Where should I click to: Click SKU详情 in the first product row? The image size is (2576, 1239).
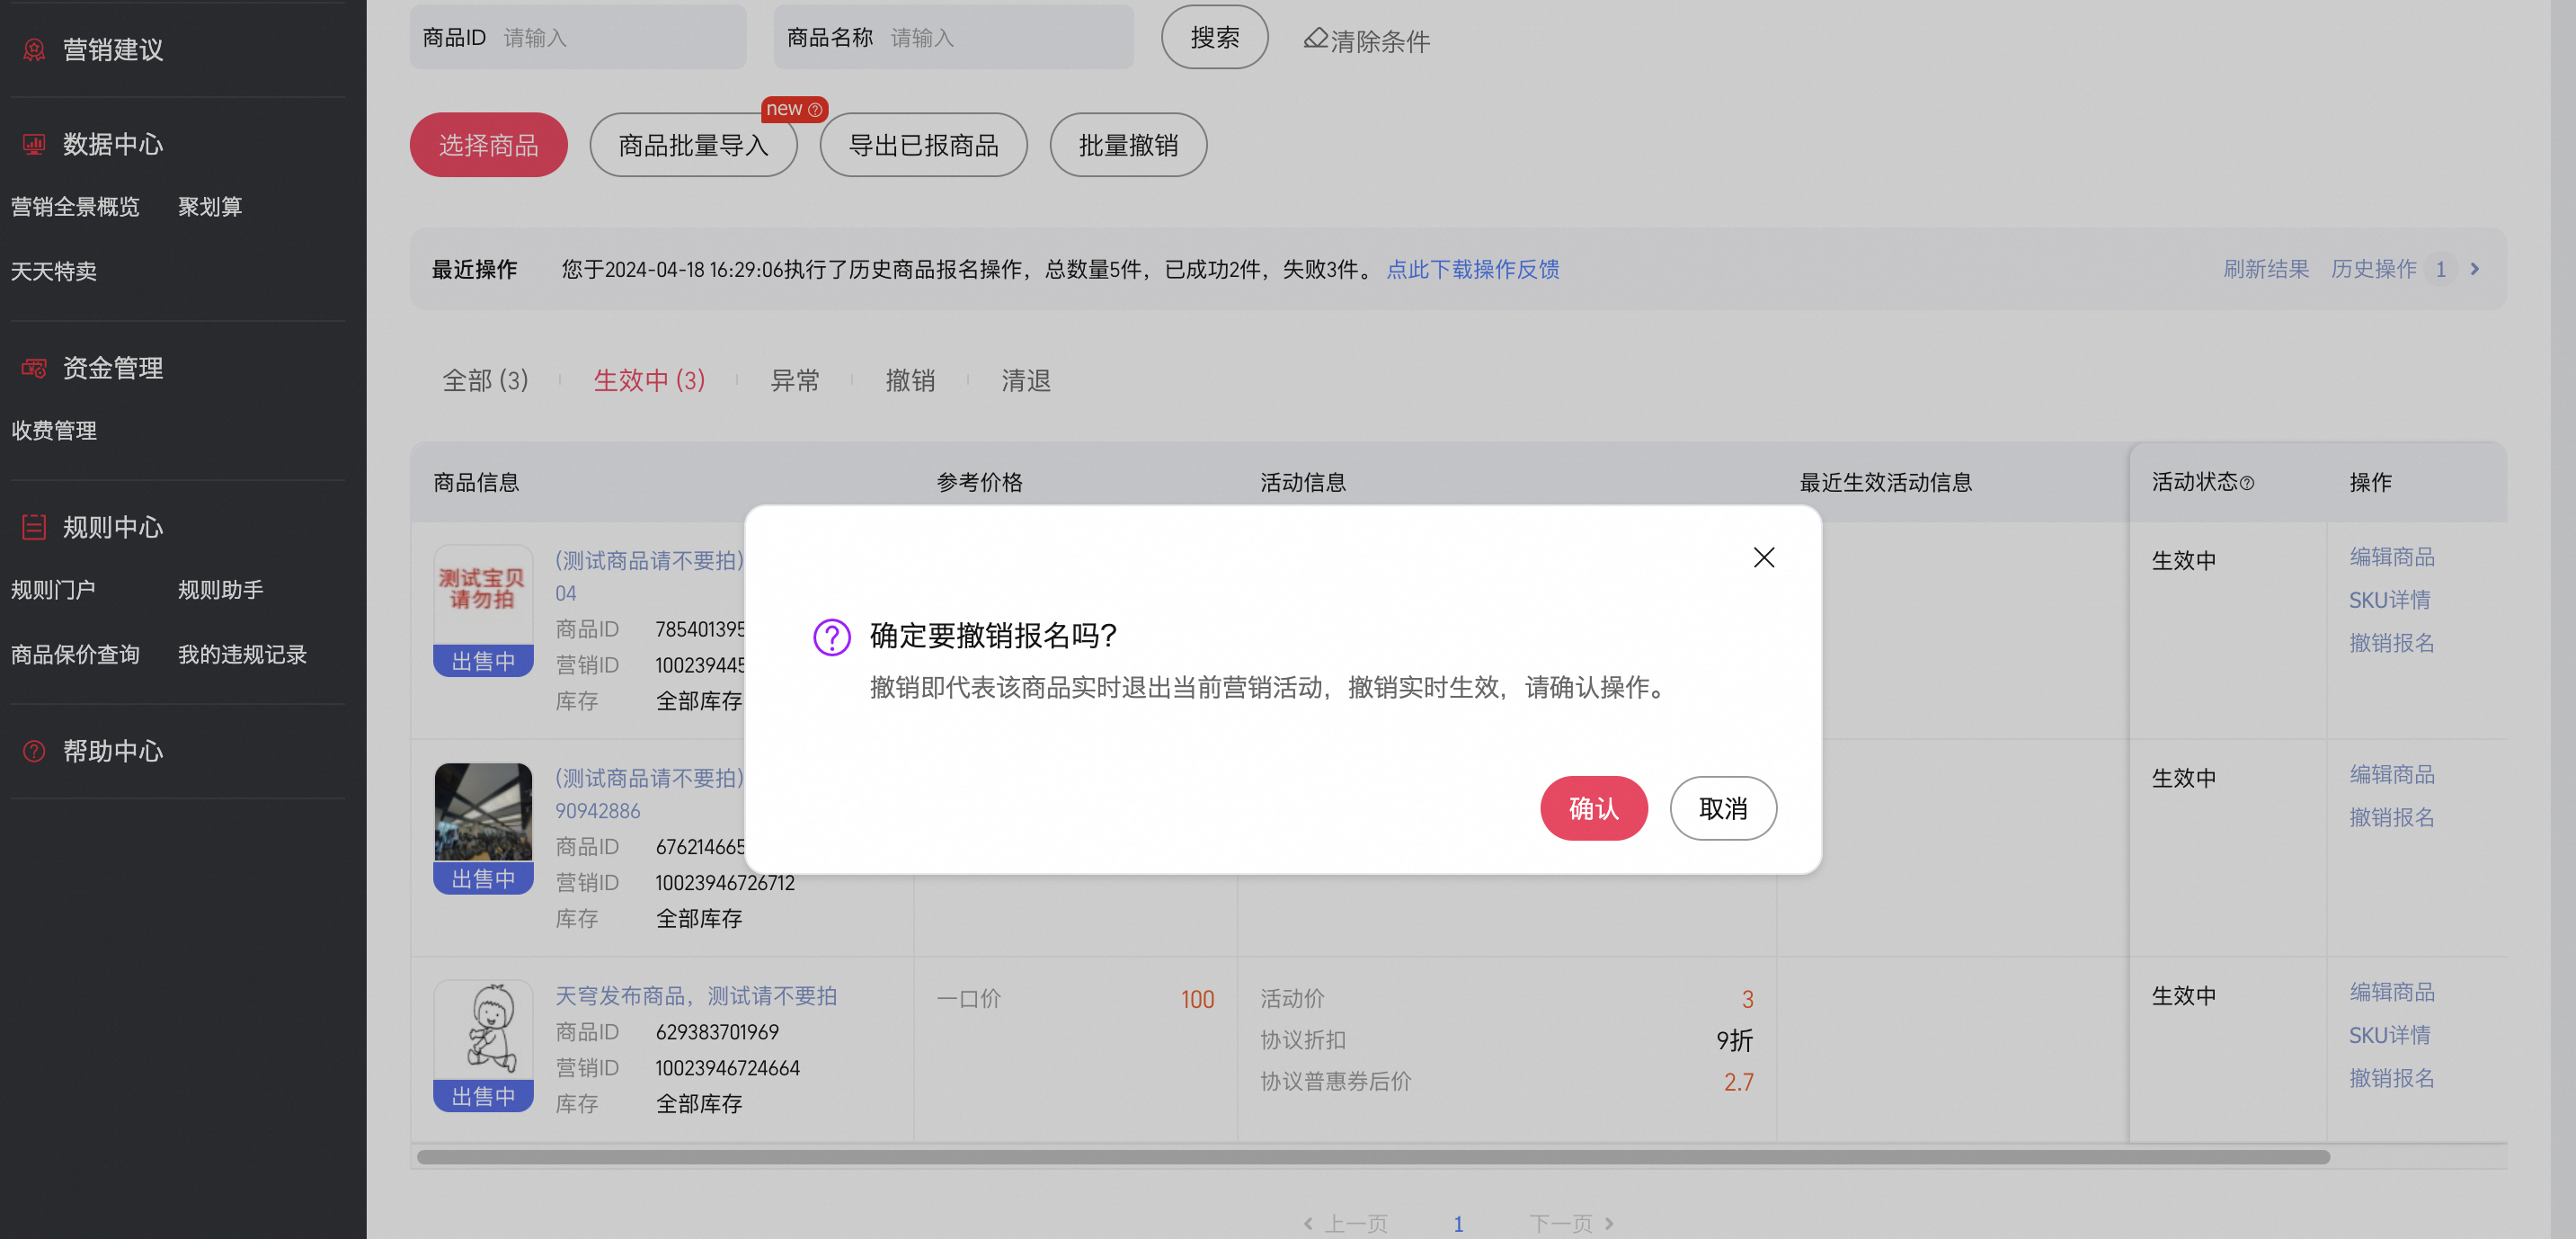click(x=2389, y=600)
